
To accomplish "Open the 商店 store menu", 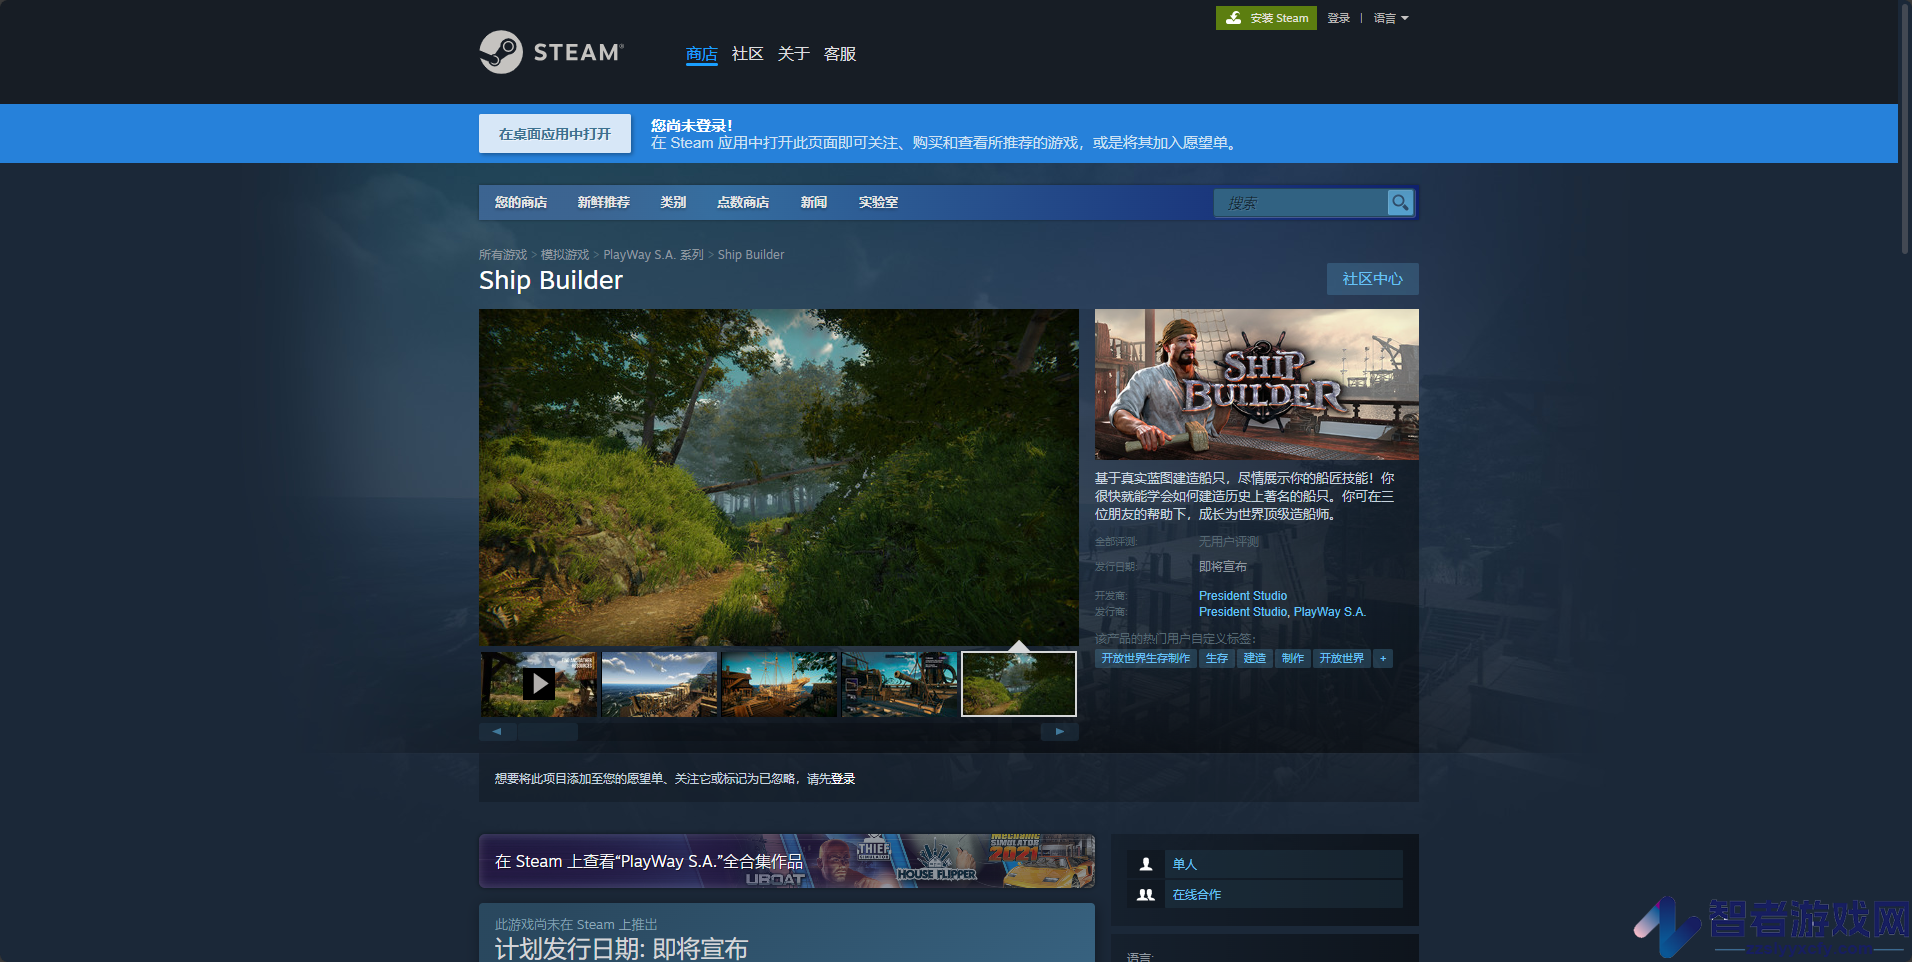I will pos(702,54).
